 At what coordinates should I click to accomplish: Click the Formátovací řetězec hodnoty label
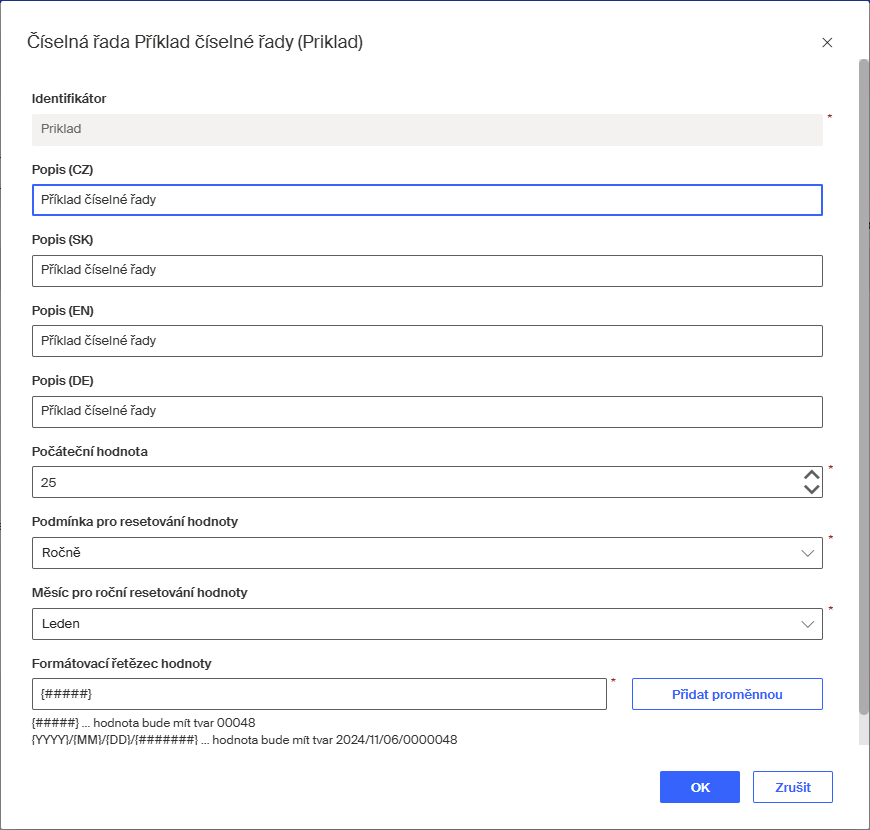pos(122,663)
